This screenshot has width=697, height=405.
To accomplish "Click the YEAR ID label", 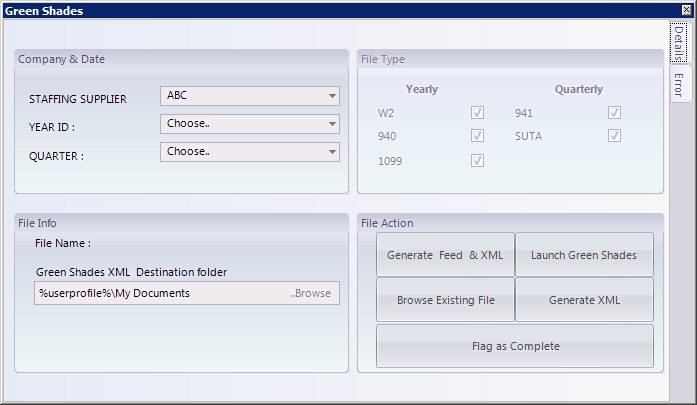I will 52,127.
